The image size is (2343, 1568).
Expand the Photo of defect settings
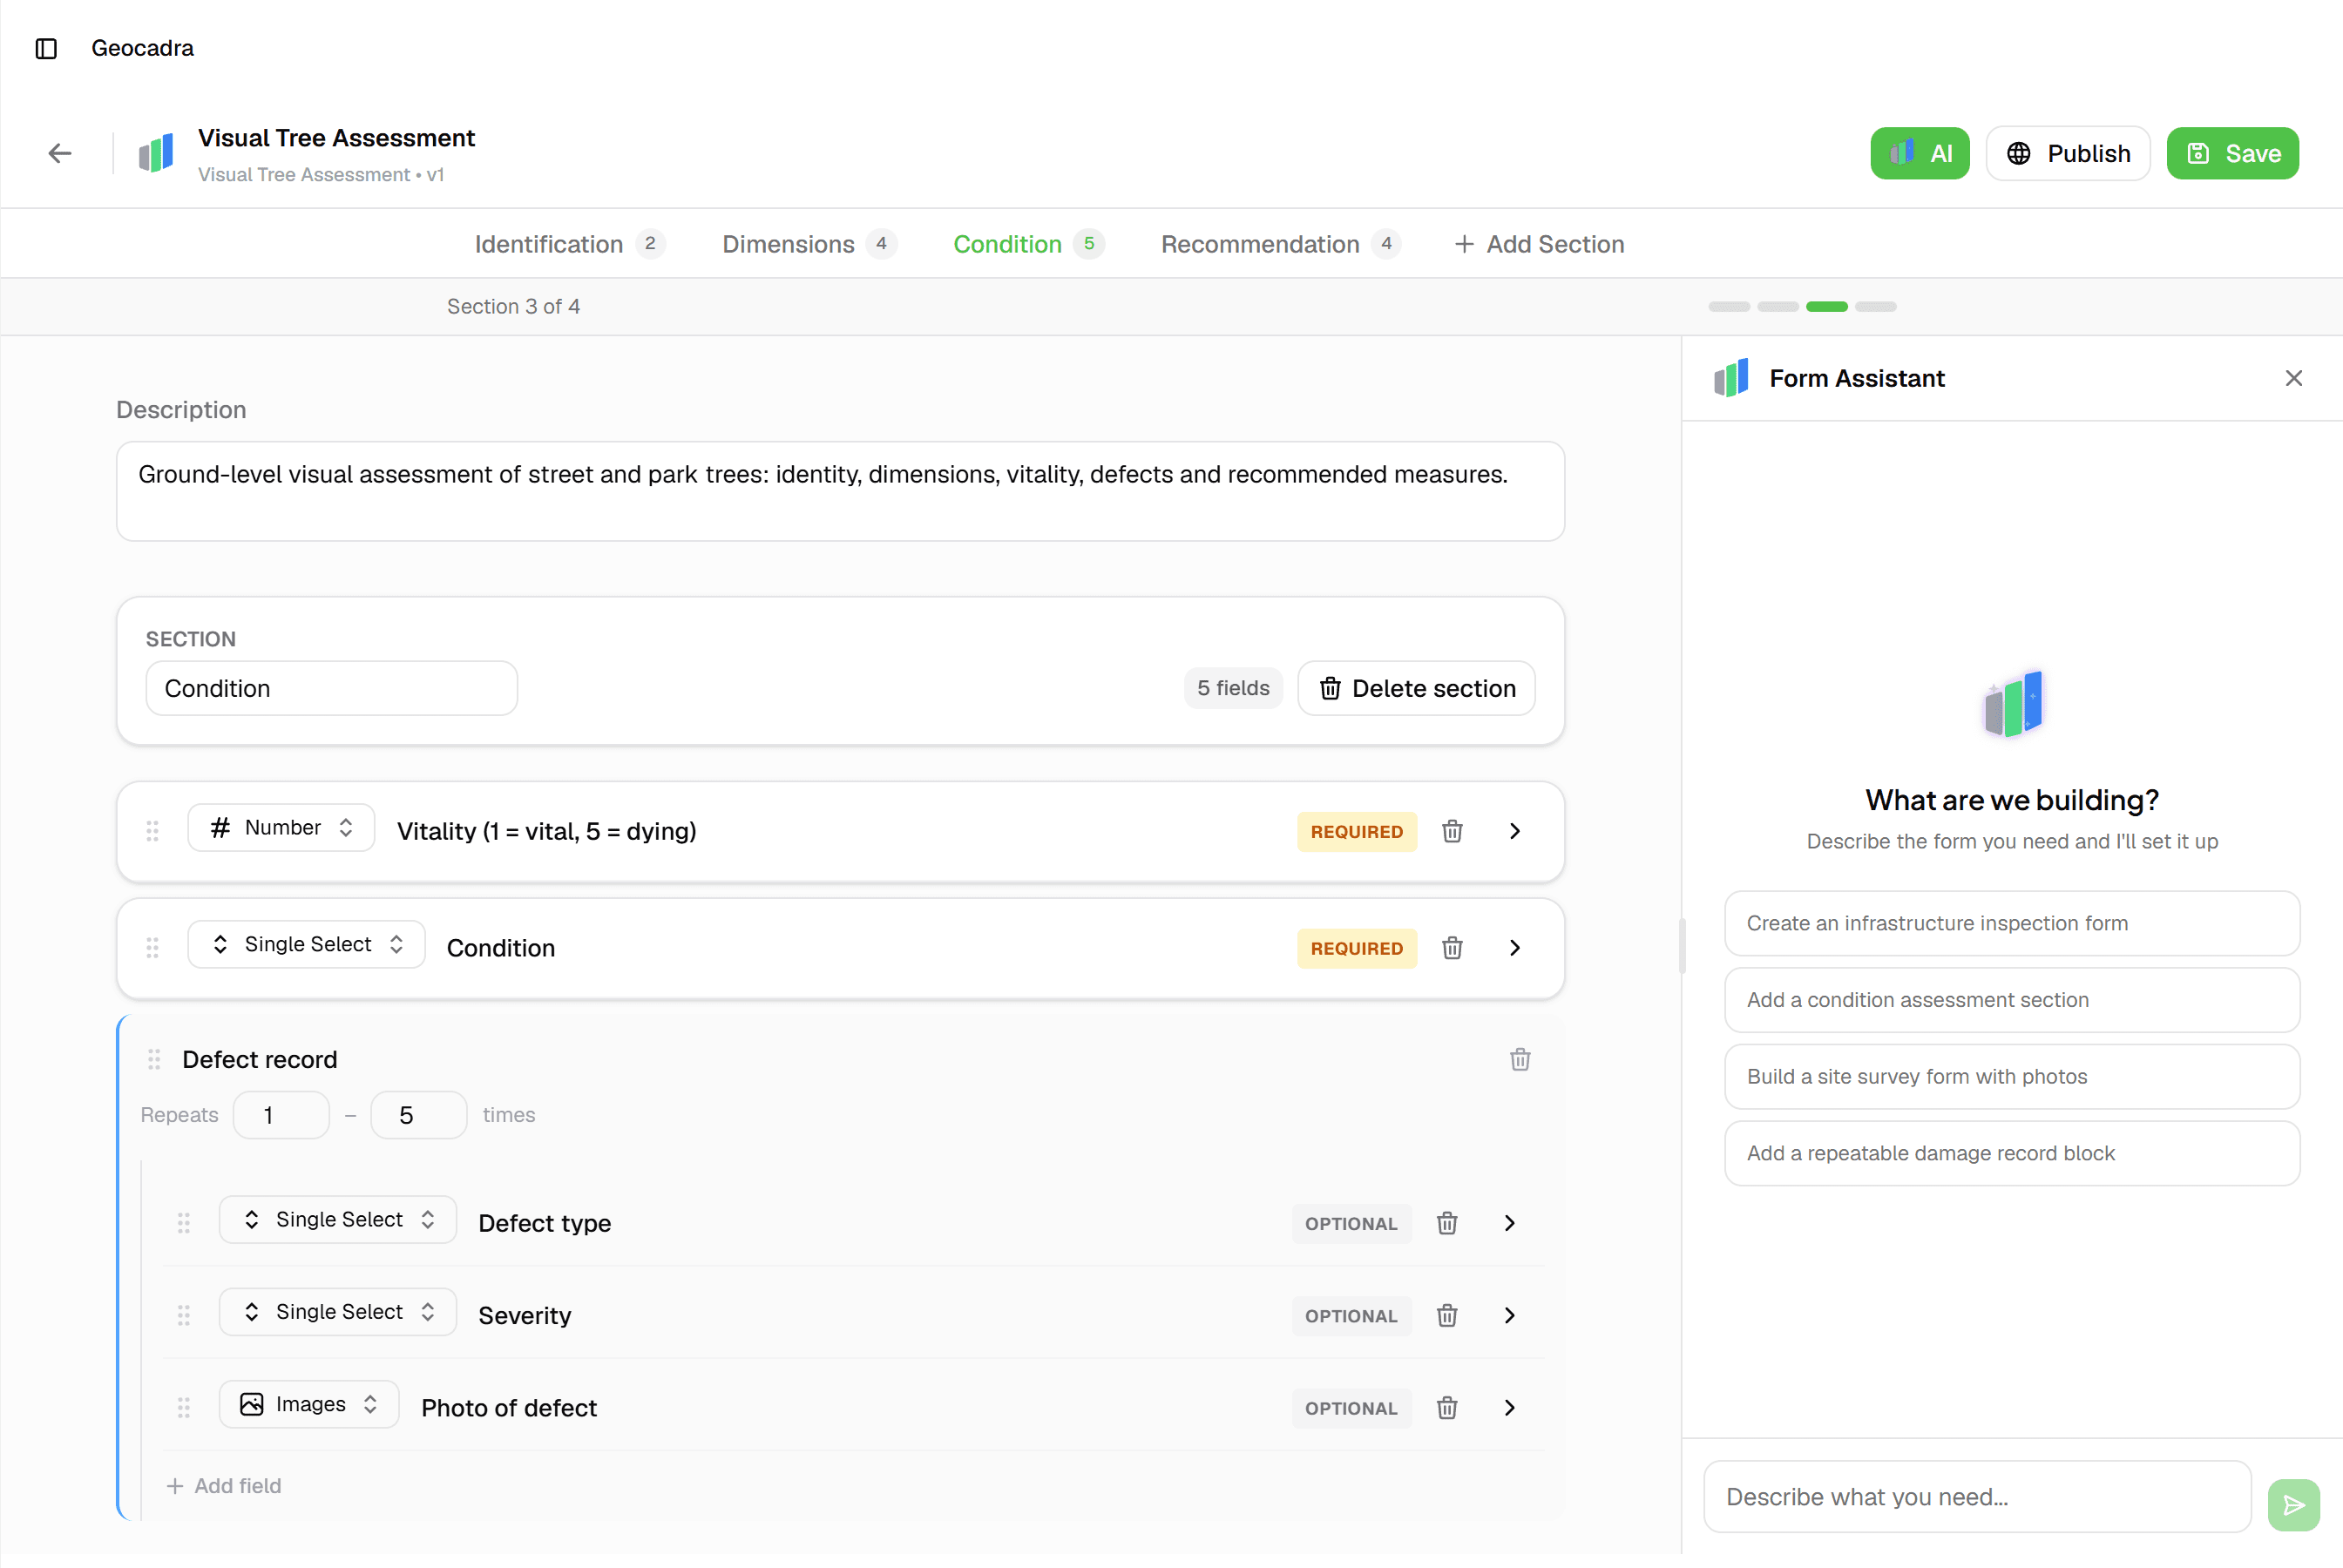1509,1408
